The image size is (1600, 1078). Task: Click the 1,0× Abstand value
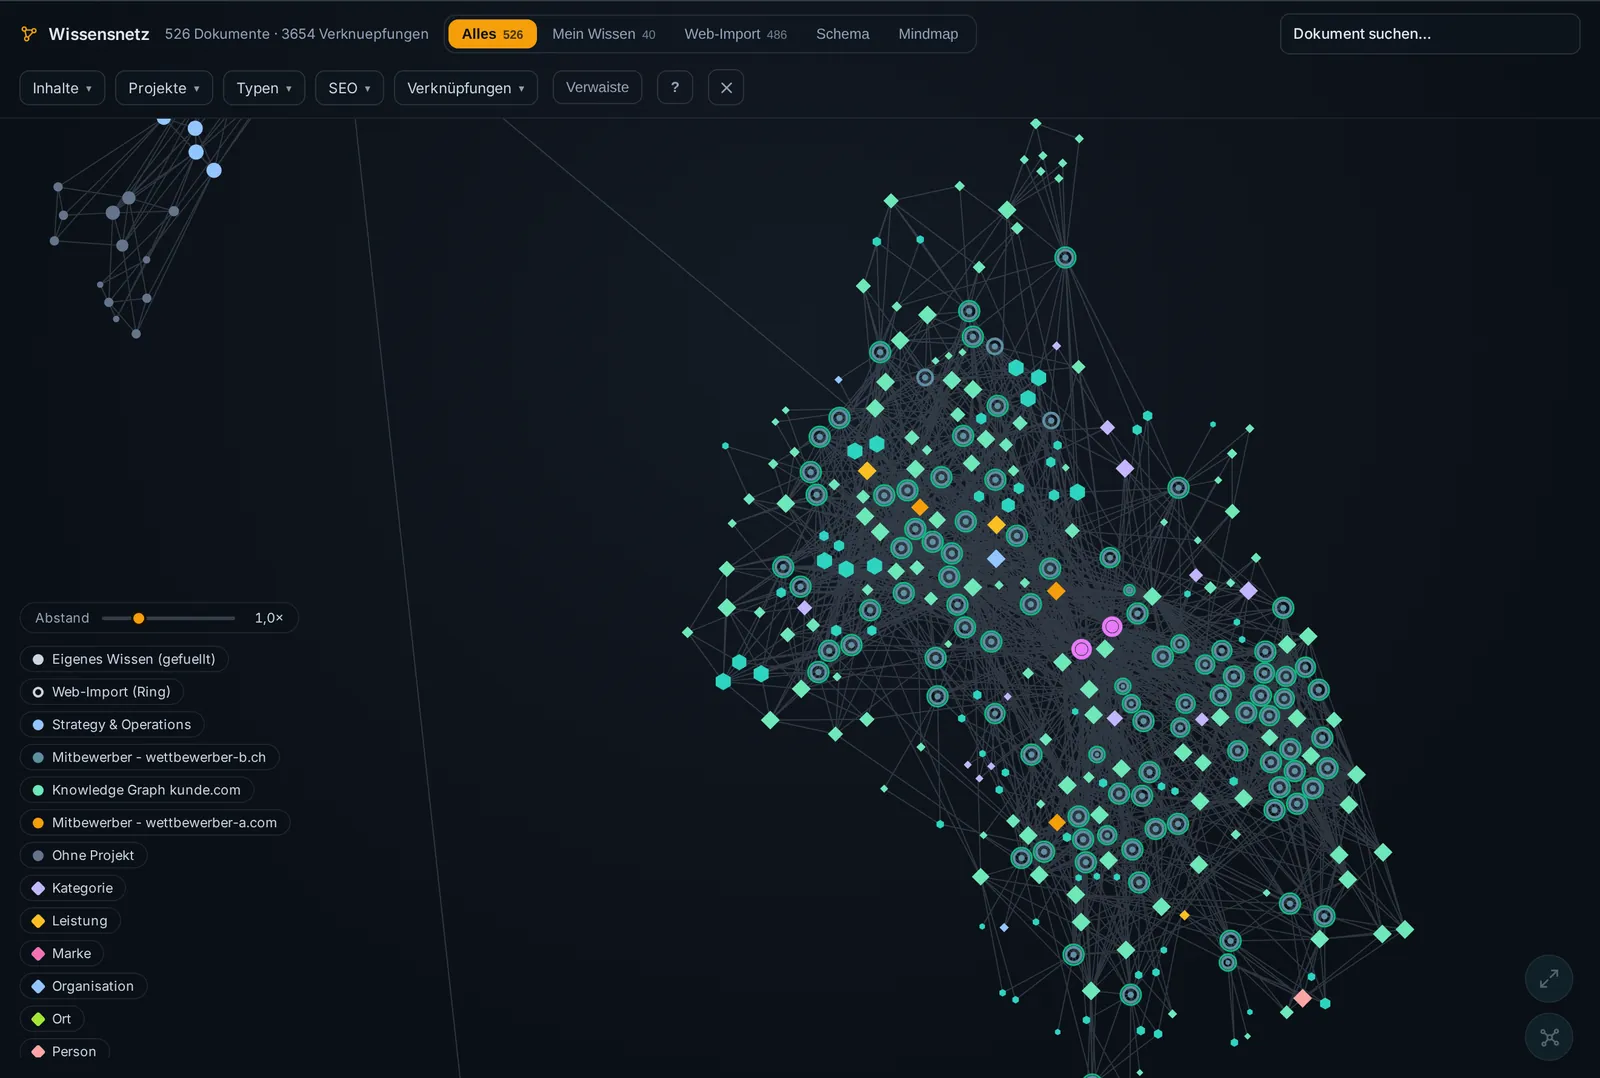click(269, 618)
